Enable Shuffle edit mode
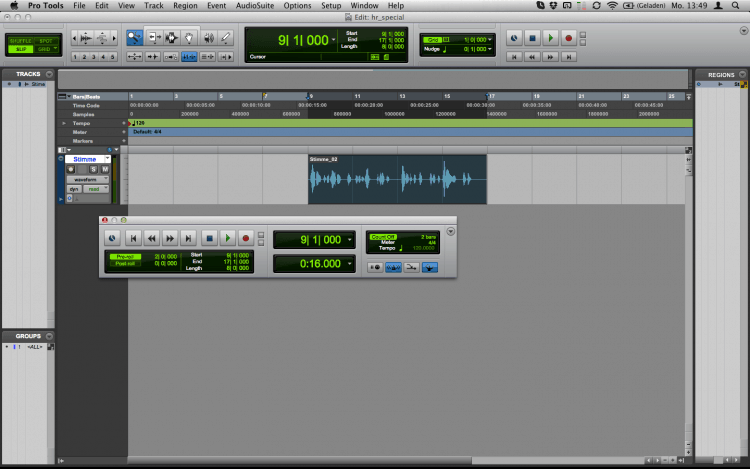The height and width of the screenshot is (469, 750). [21, 41]
